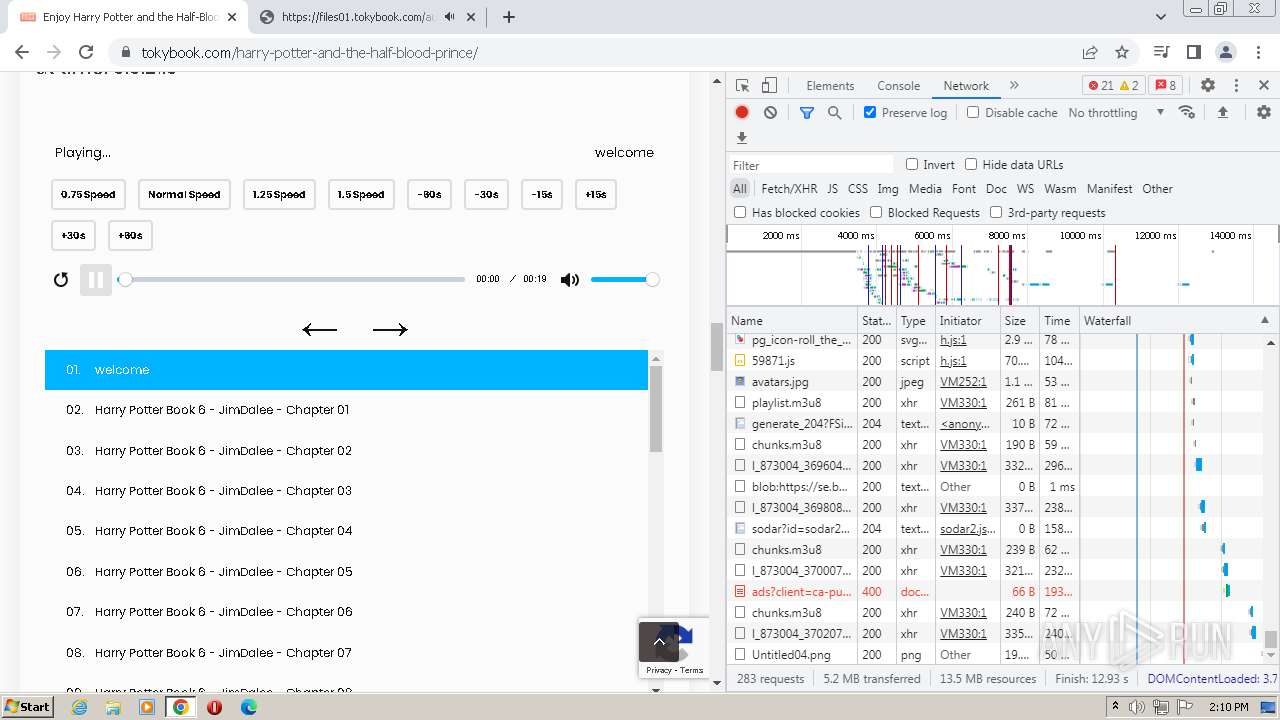Set playback to 1.25 Speed
Screen dimensions: 1280x720
pos(279,195)
